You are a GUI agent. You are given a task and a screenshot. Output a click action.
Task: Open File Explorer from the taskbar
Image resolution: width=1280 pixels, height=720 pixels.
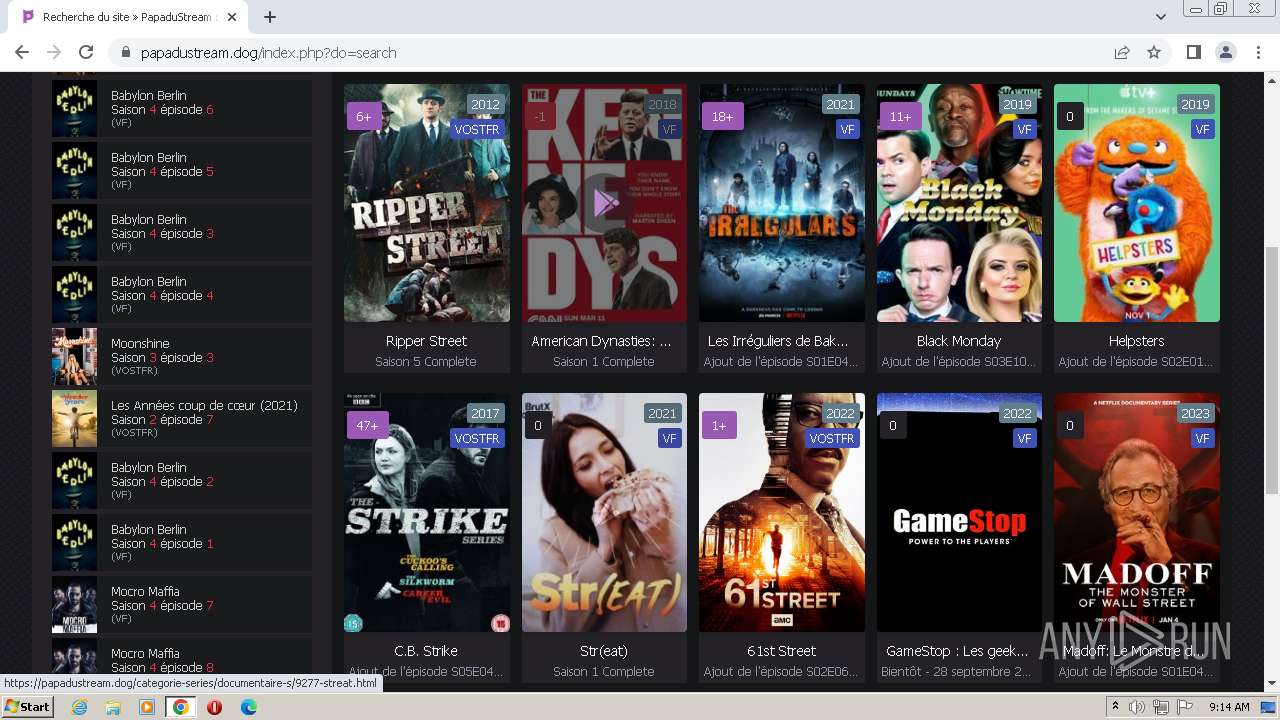(x=113, y=707)
